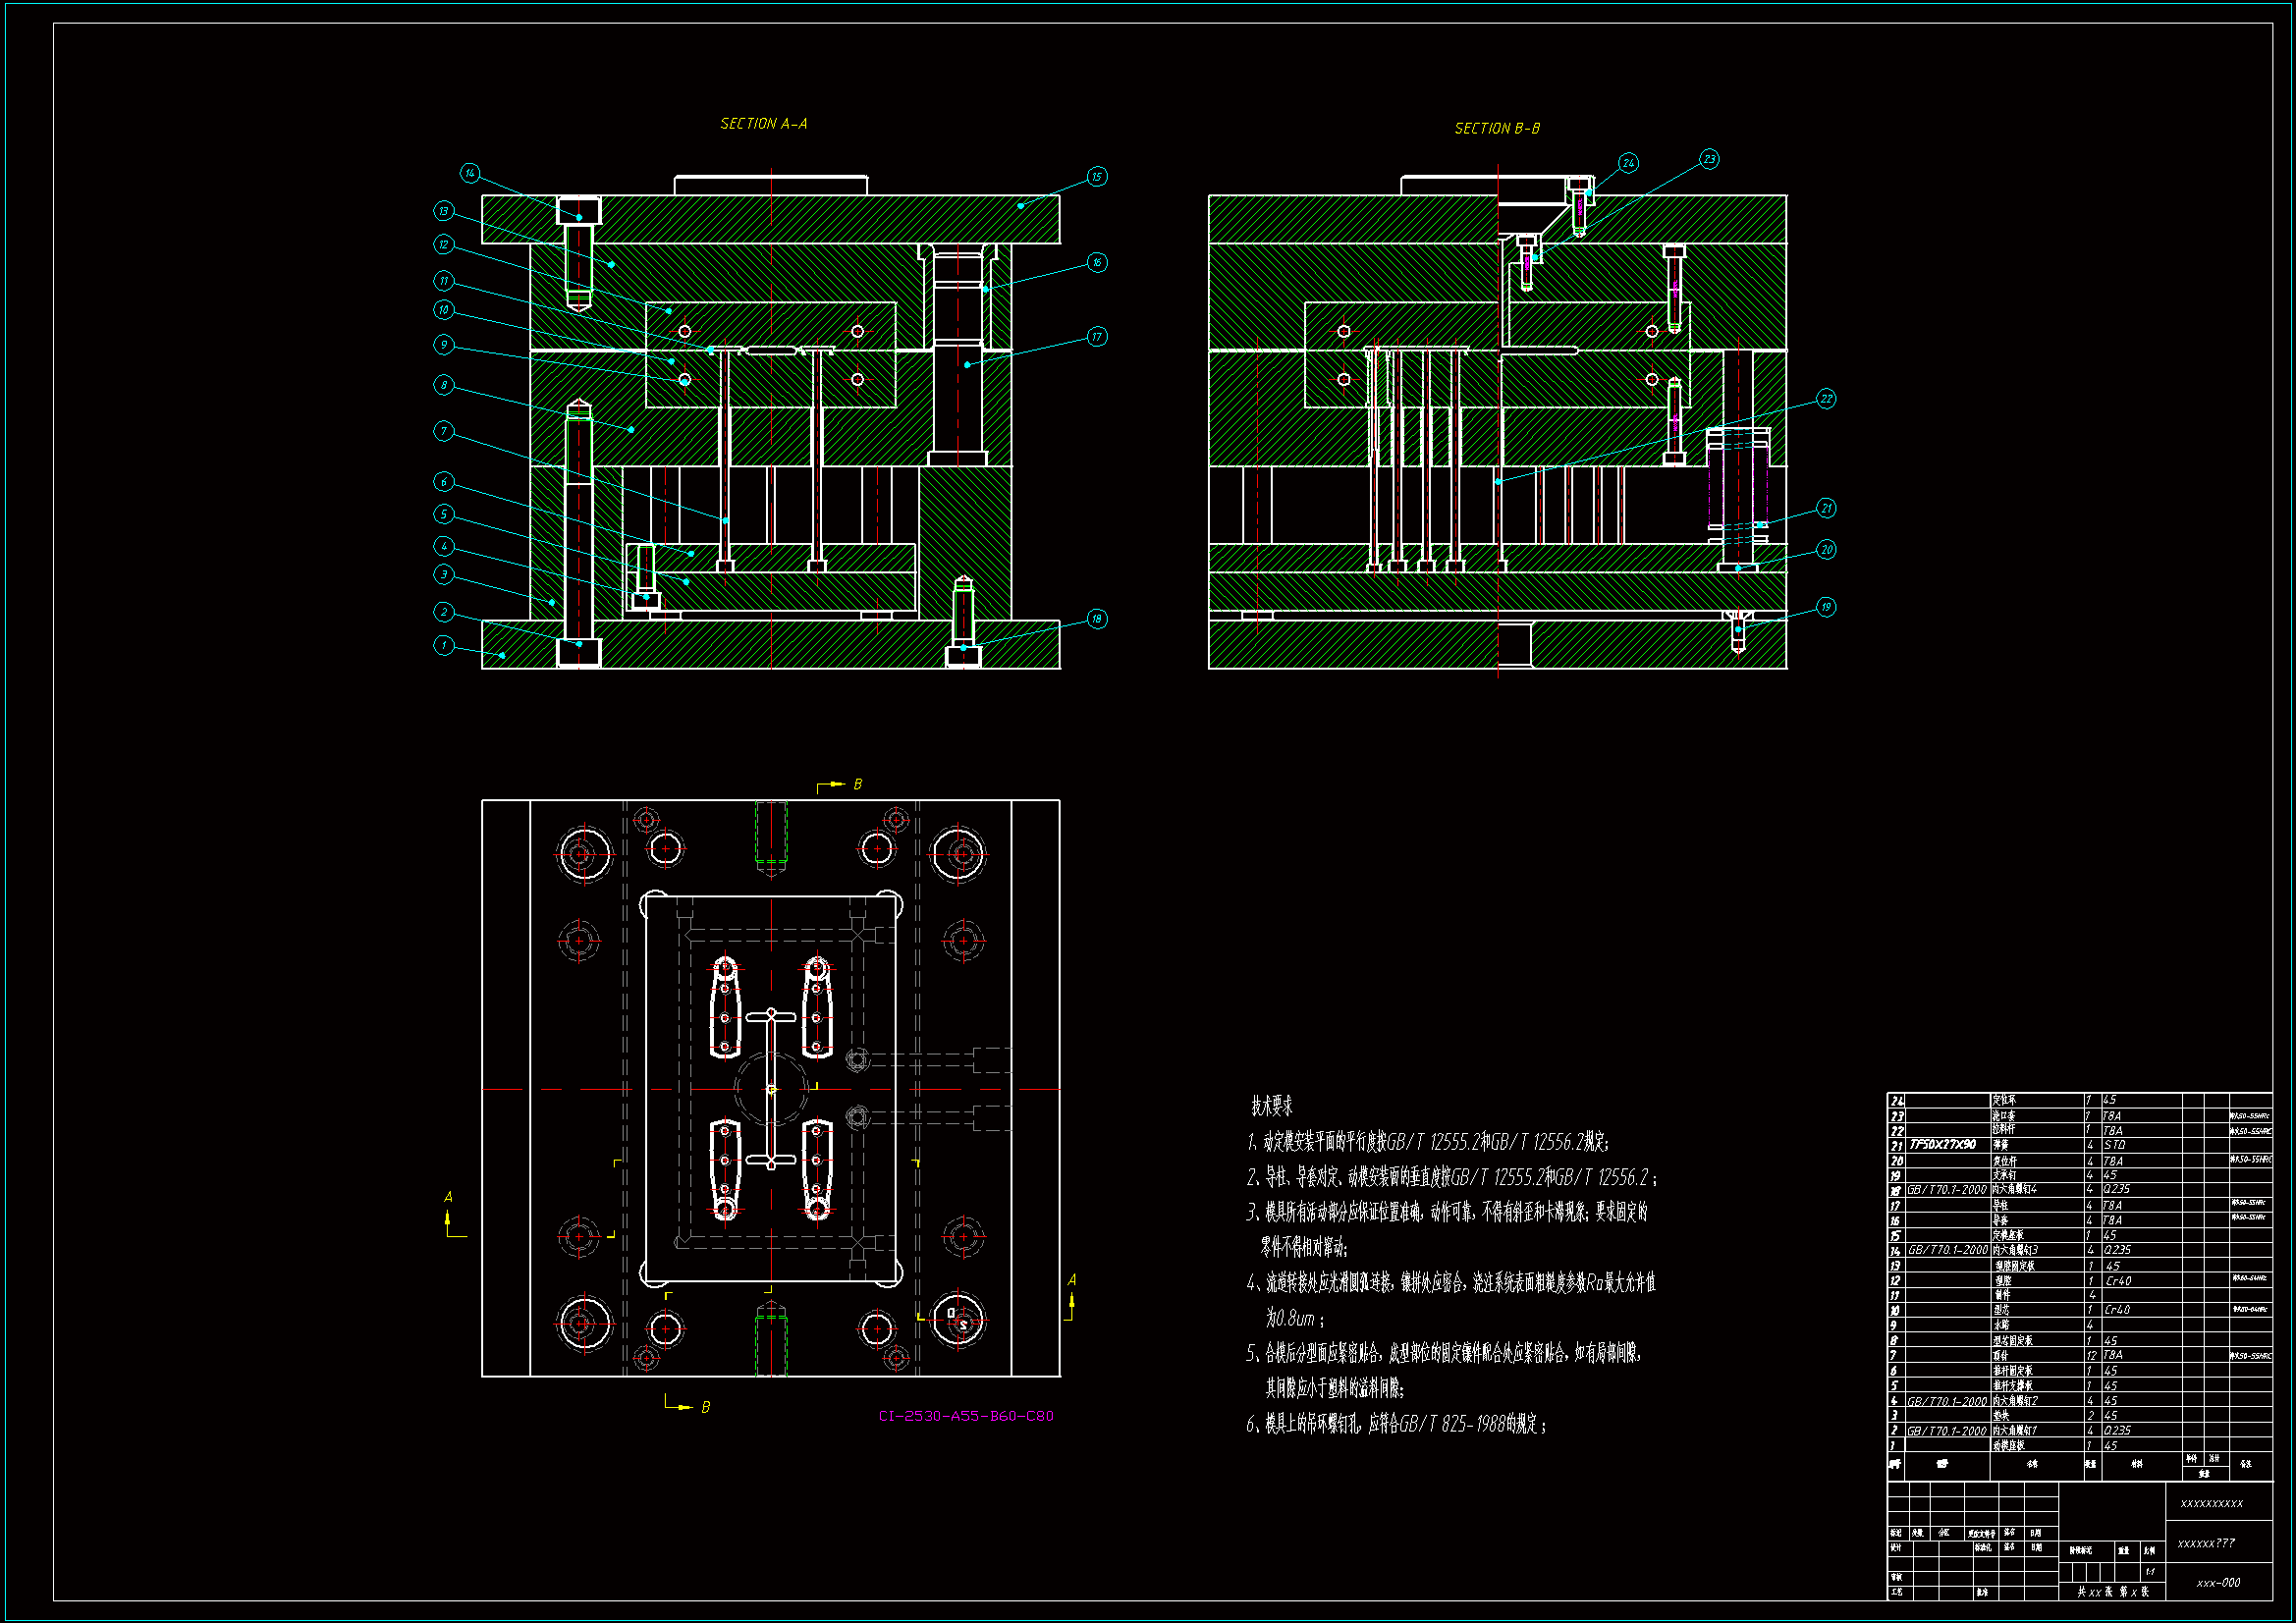Select part balloon number 18
Screen dimensions: 2296x1623
pos(1096,619)
